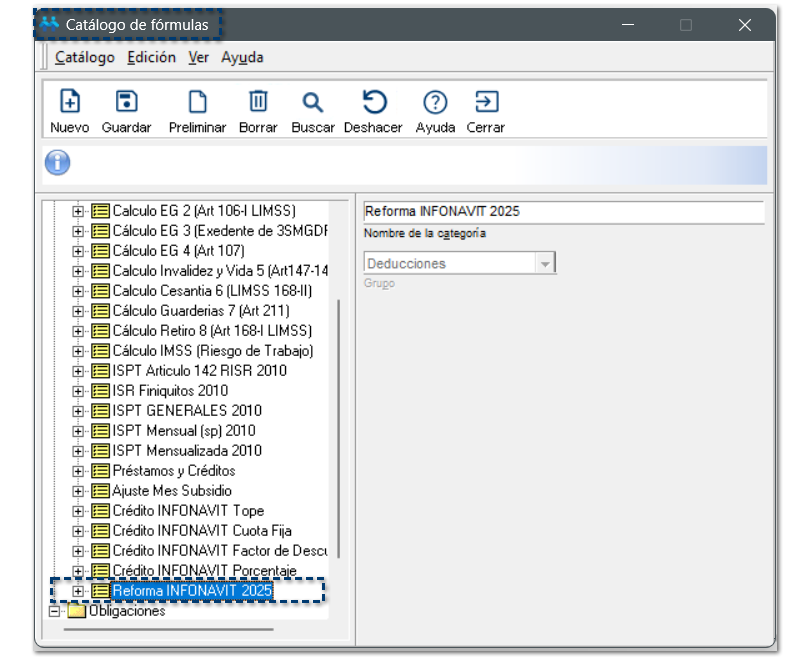
Task: Click the Borrar trash icon
Action: click(258, 102)
